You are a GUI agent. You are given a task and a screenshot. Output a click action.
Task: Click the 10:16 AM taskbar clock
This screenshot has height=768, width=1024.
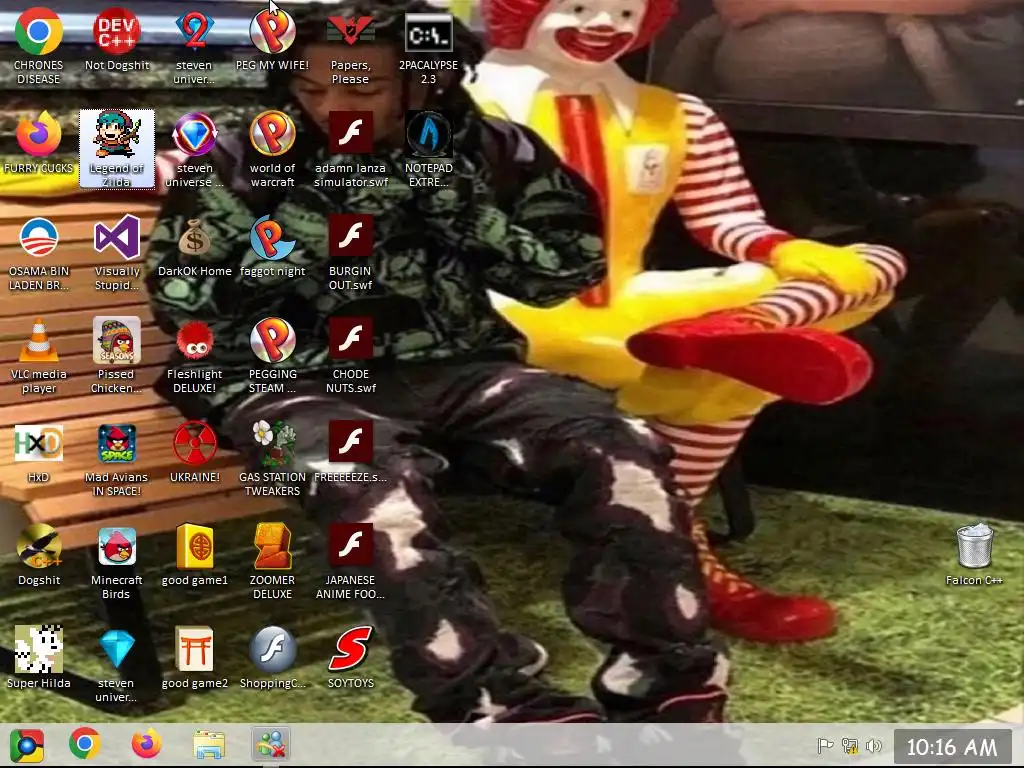[952, 746]
